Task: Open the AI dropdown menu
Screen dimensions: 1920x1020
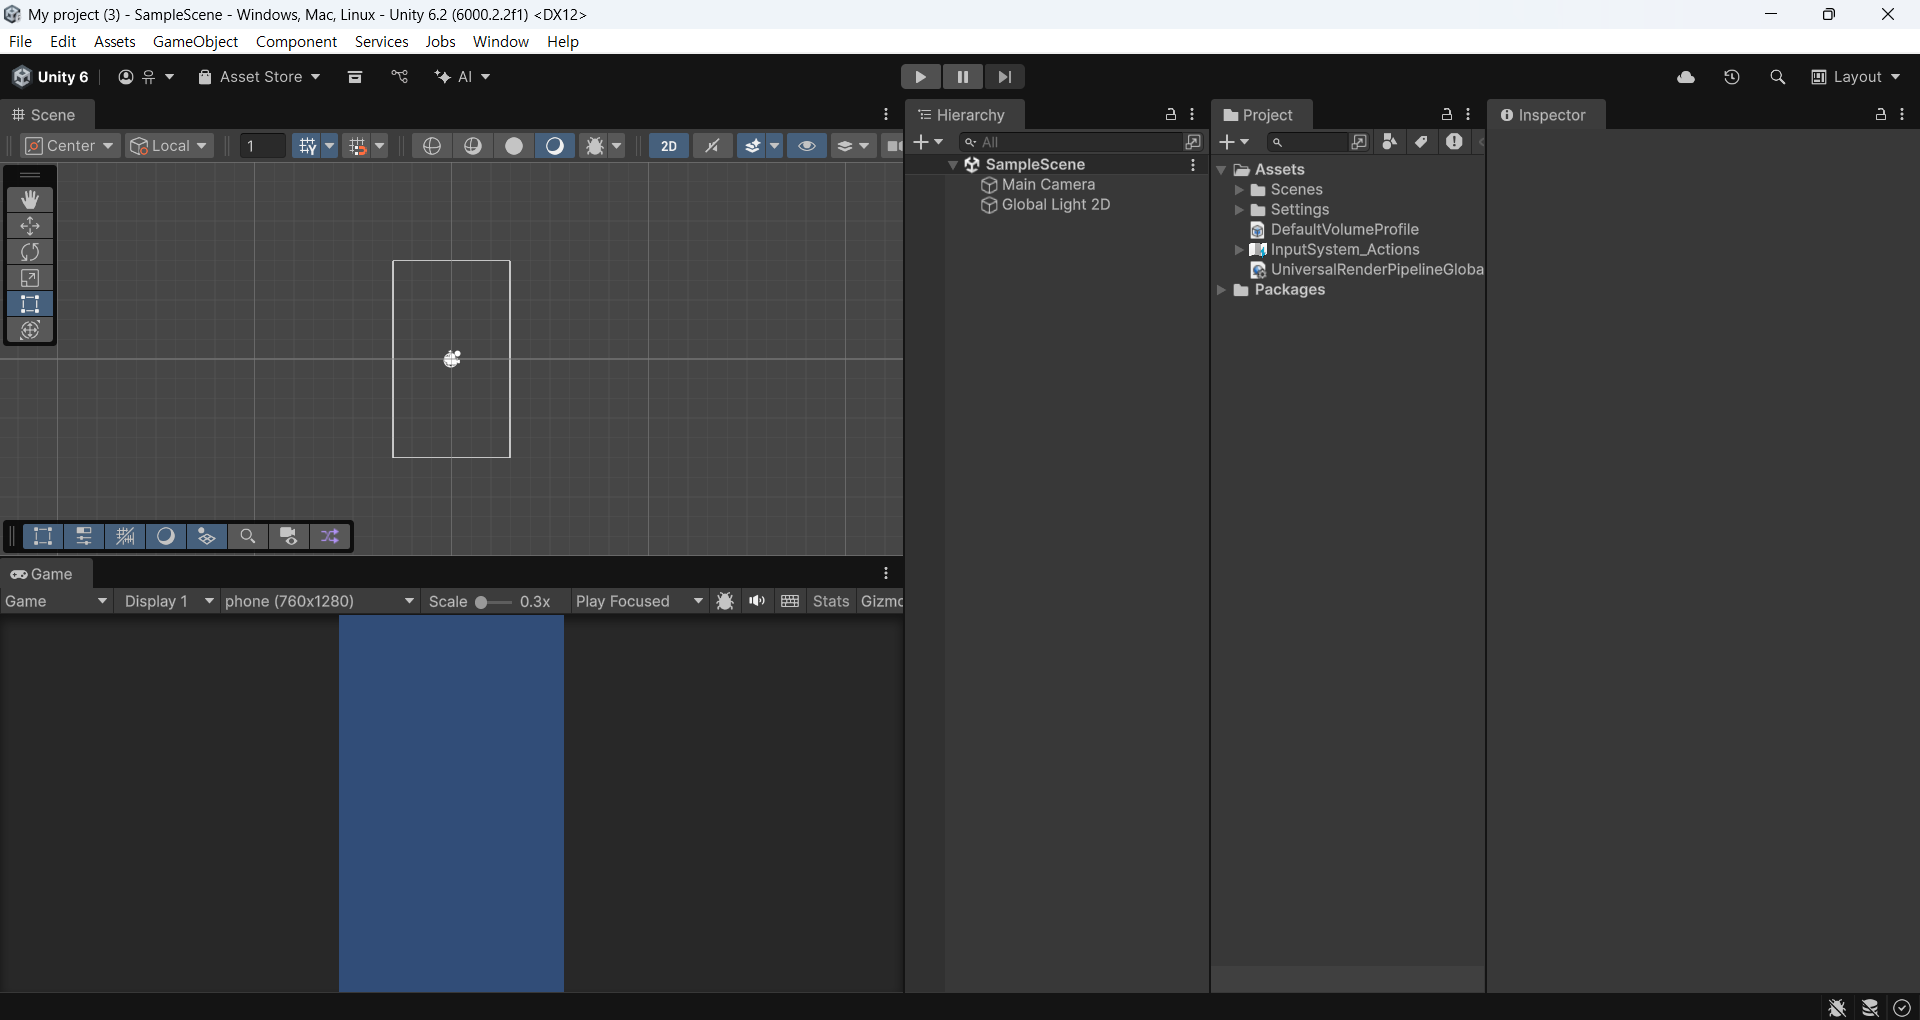Action: (x=462, y=77)
